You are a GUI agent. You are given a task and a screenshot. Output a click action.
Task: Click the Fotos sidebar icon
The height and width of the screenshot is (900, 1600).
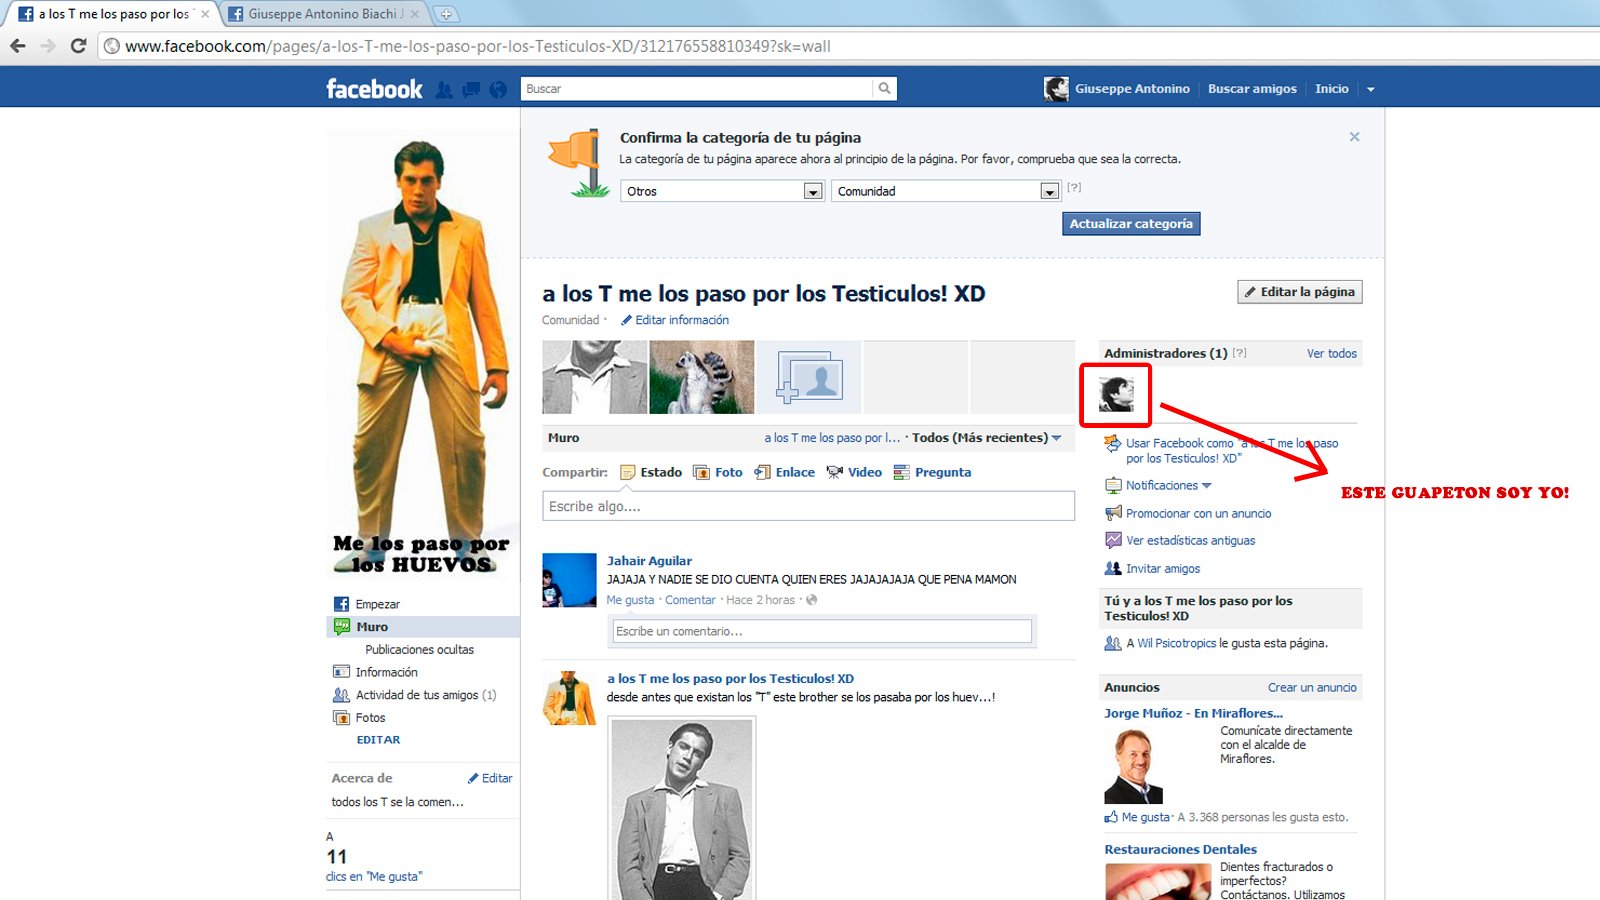(x=341, y=718)
